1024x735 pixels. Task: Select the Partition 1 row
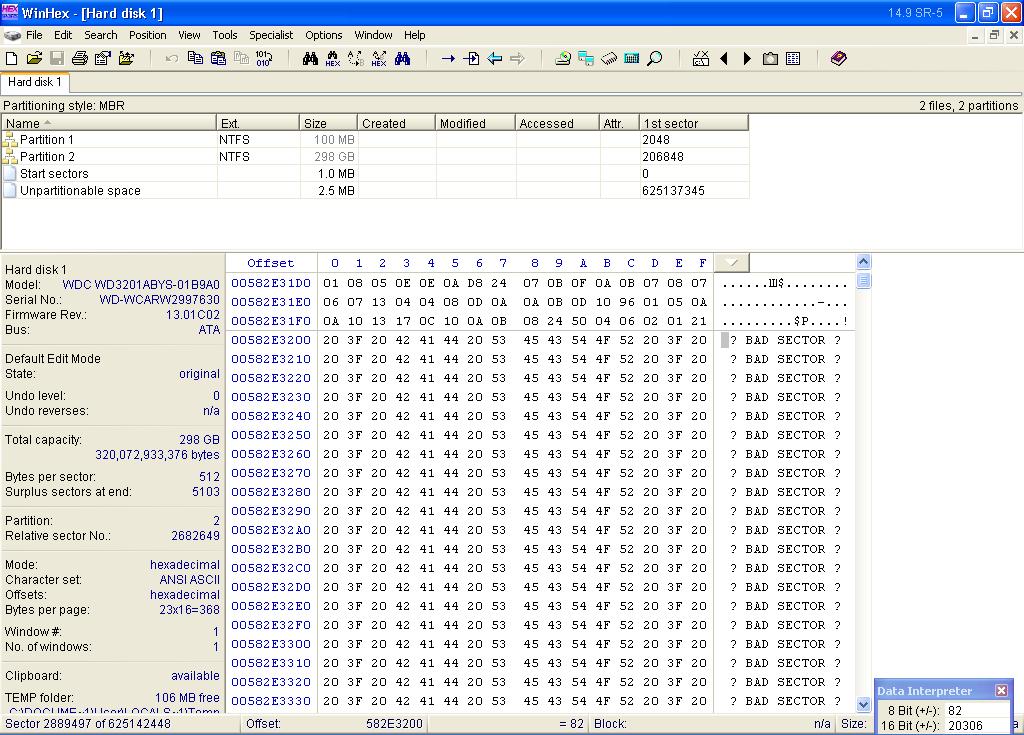coord(376,140)
